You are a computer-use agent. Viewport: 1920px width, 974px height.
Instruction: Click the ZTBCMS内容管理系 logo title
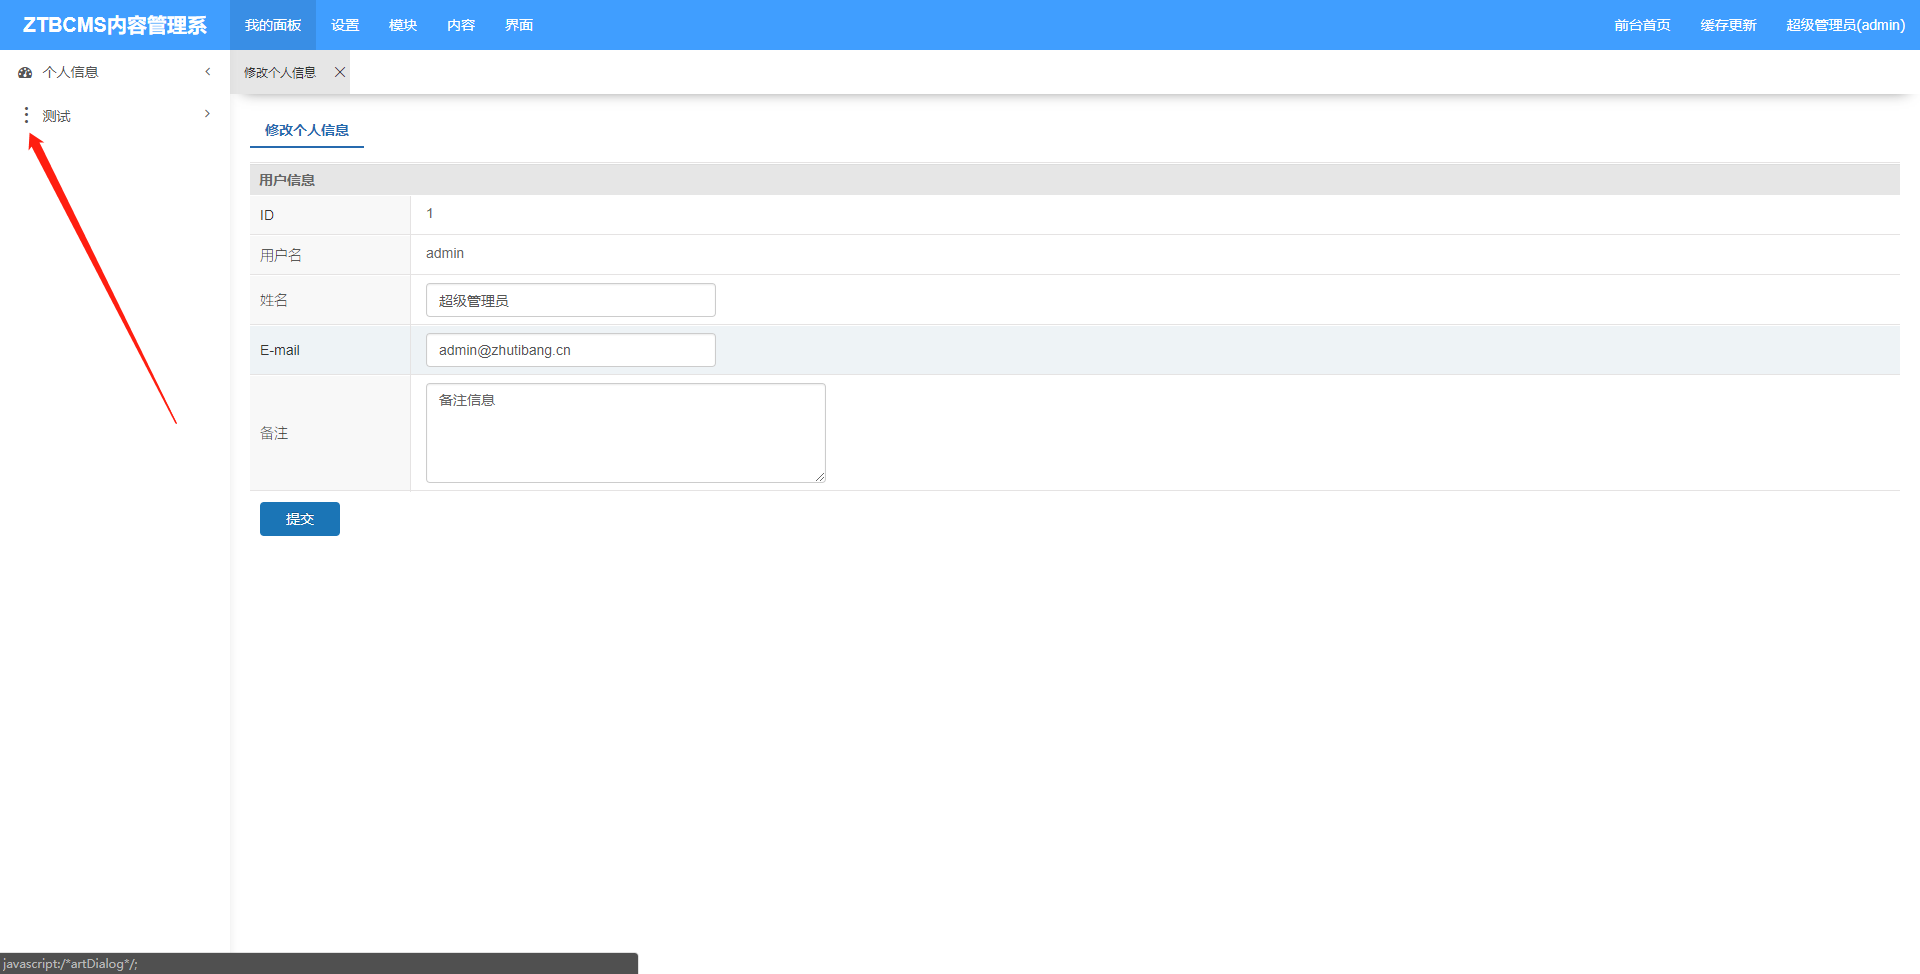[115, 25]
